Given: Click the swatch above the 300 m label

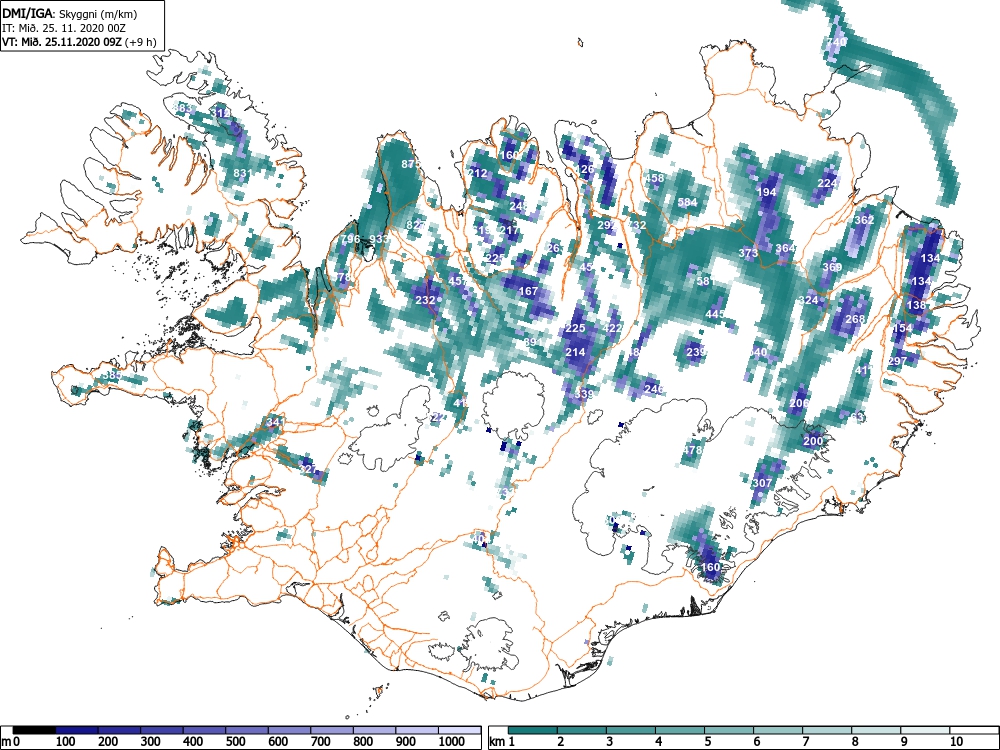Looking at the screenshot, I should tap(161, 730).
